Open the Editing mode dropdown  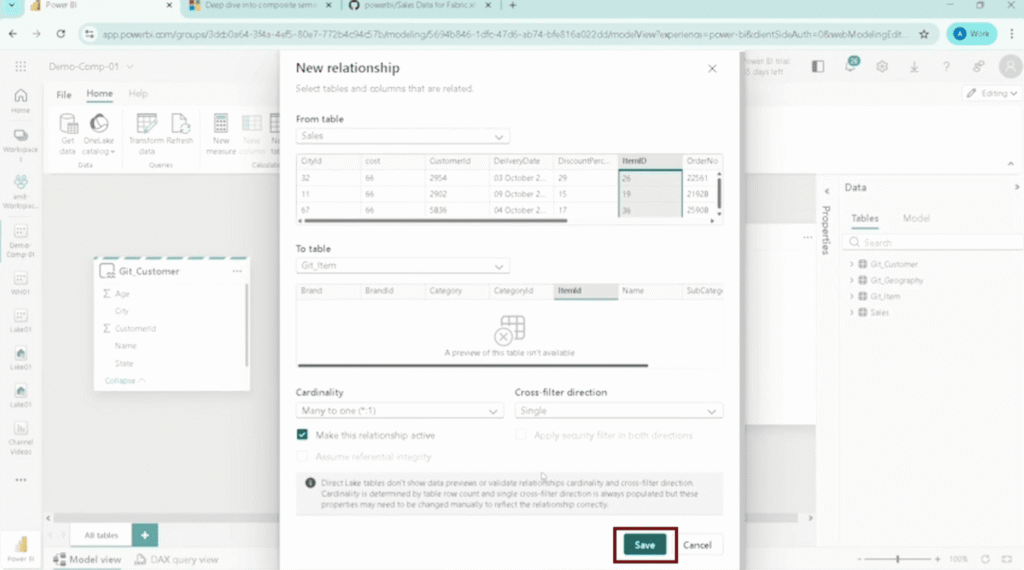point(991,93)
